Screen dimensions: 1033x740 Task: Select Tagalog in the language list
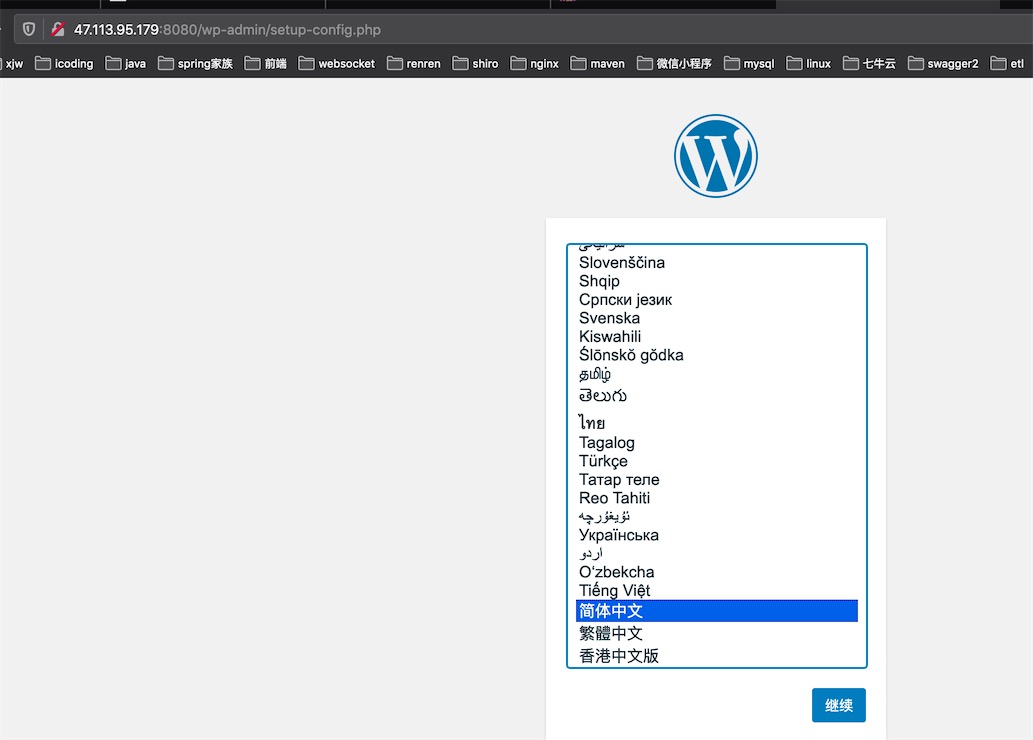click(x=717, y=442)
